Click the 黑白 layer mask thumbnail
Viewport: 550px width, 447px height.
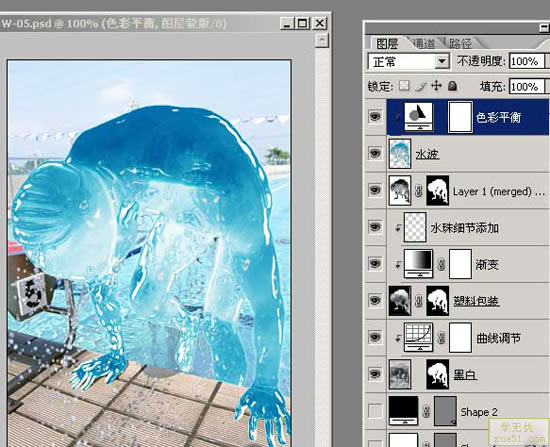pos(437,374)
